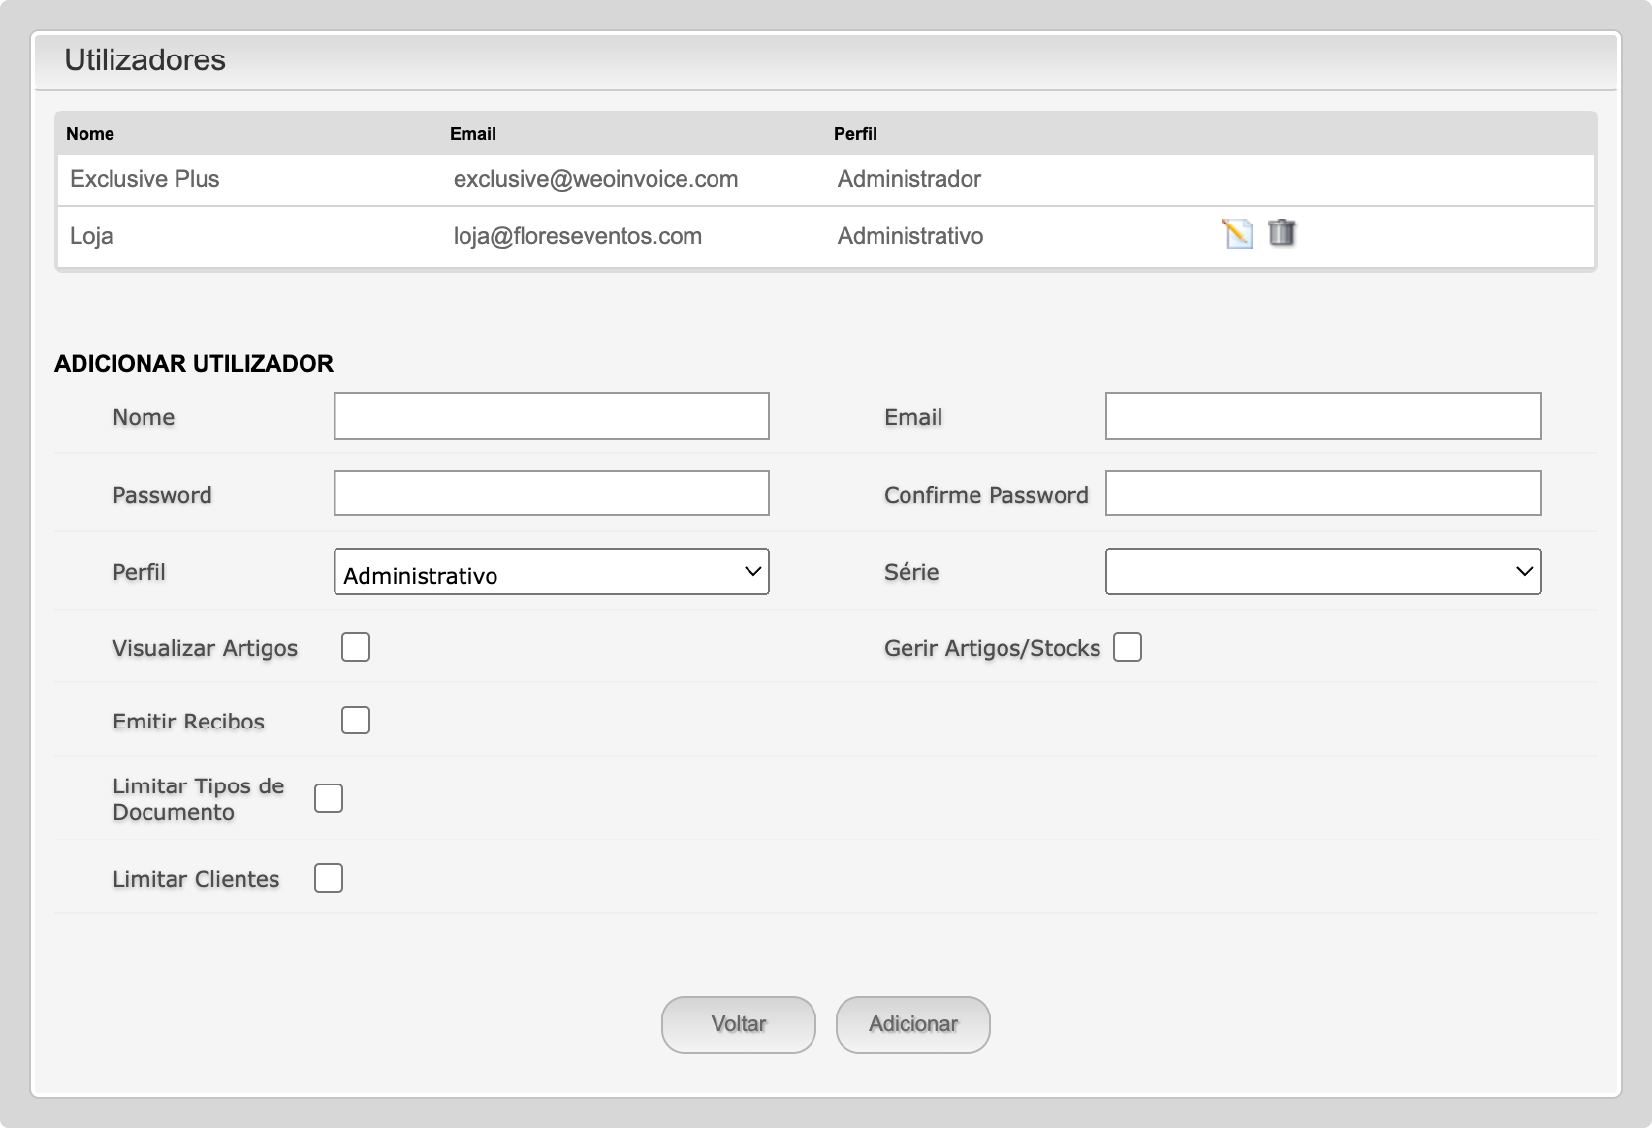
Task: Enable the Limitar Clientes checkbox
Action: pyautogui.click(x=328, y=878)
